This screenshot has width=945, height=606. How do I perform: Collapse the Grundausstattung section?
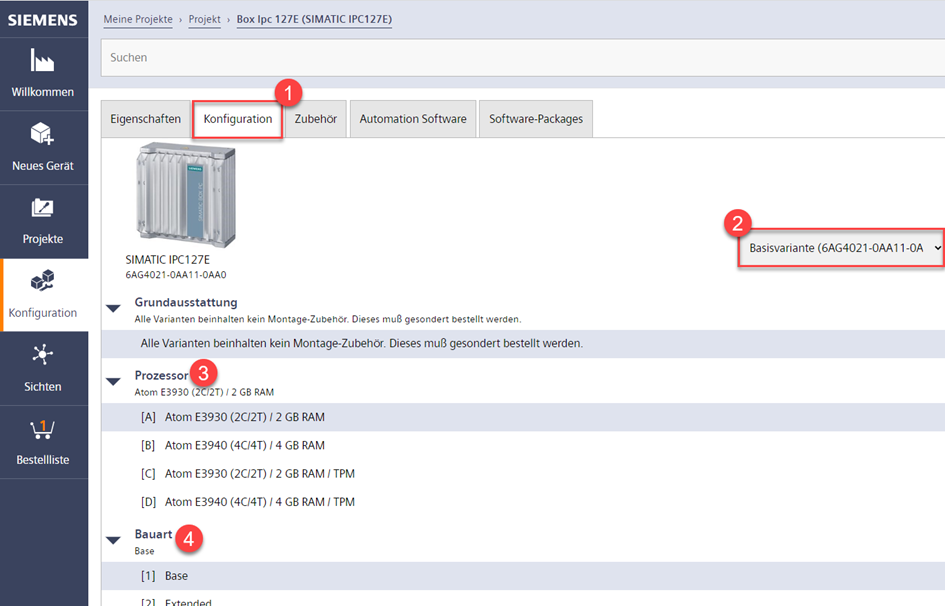click(114, 308)
